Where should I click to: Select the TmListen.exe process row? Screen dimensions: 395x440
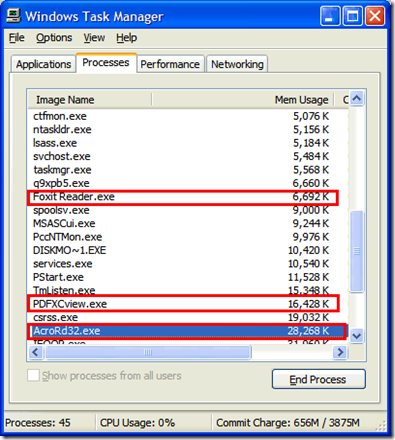(187, 290)
